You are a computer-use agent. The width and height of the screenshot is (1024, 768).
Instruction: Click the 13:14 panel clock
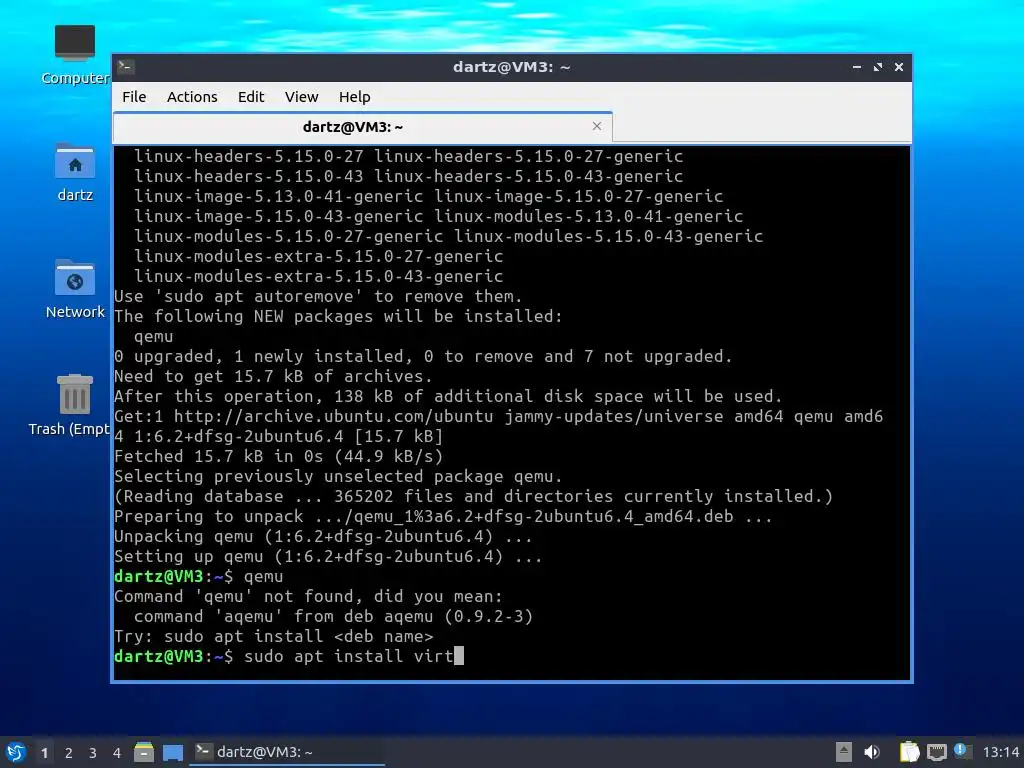coord(1000,753)
